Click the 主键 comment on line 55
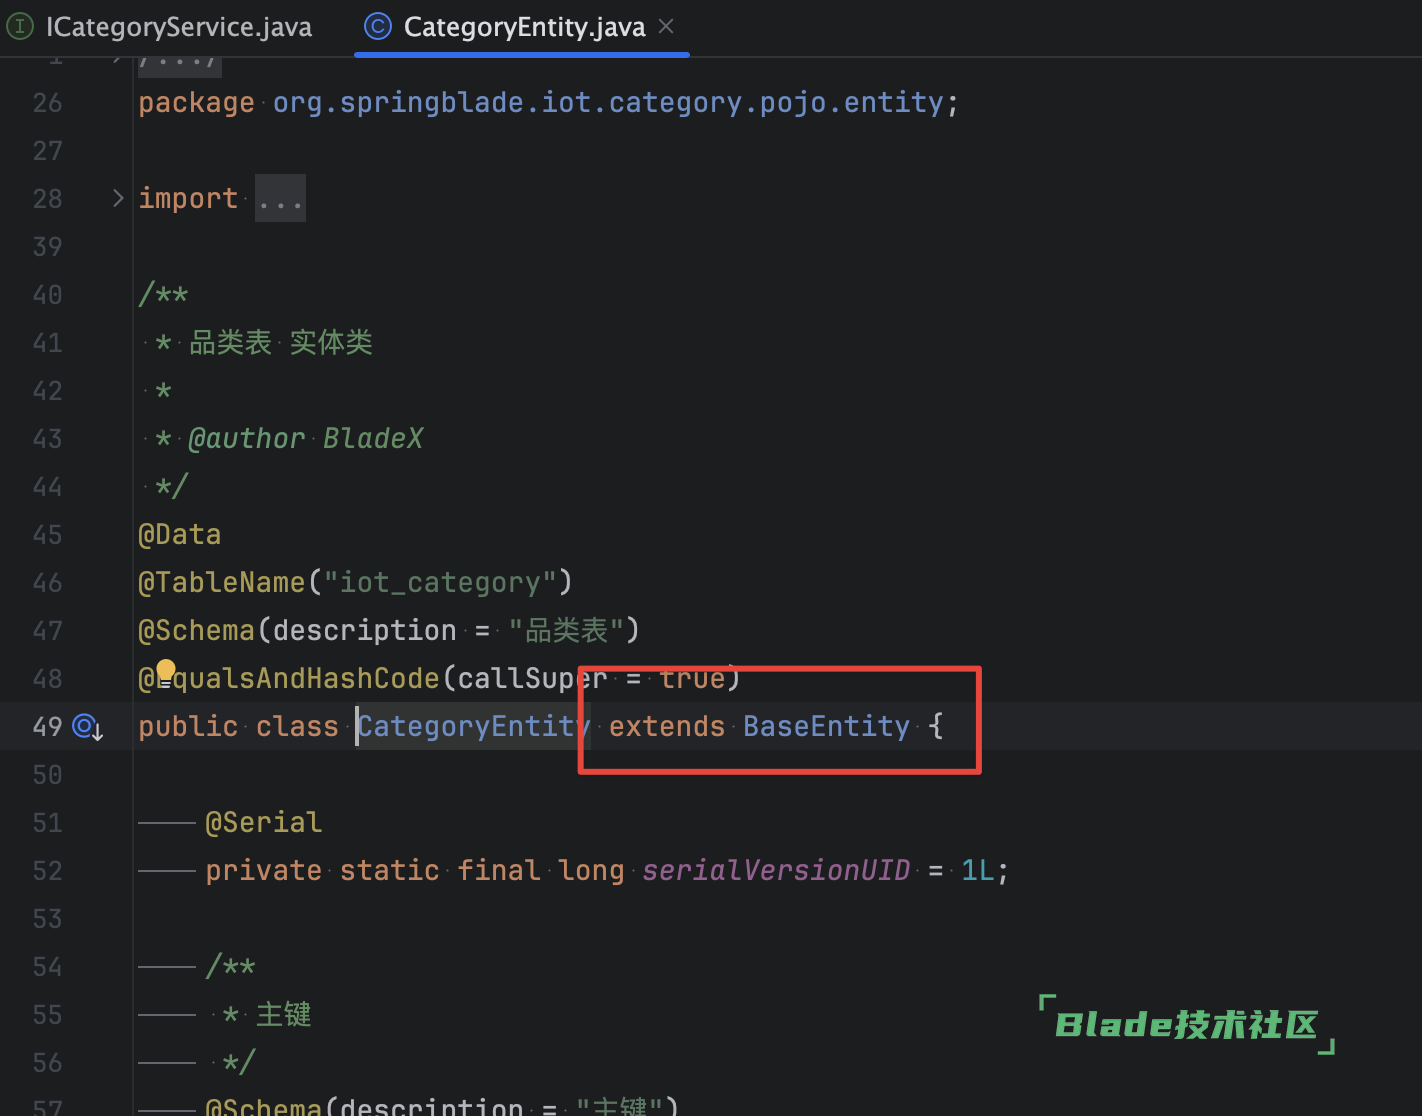This screenshot has height=1116, width=1422. [284, 1015]
